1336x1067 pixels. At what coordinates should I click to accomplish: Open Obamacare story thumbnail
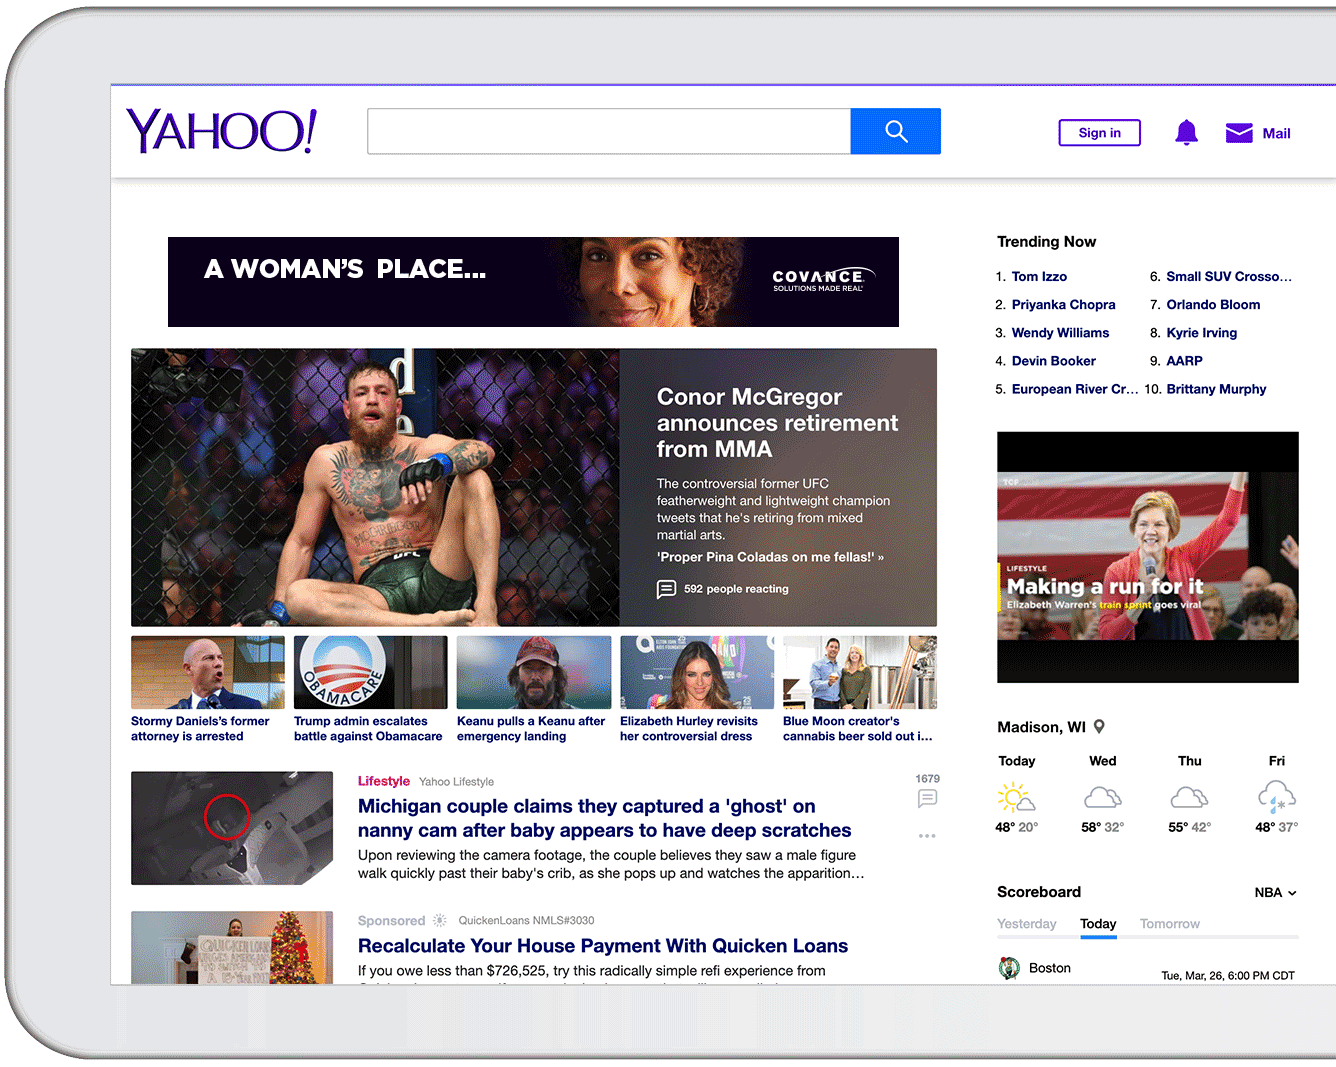click(x=371, y=672)
